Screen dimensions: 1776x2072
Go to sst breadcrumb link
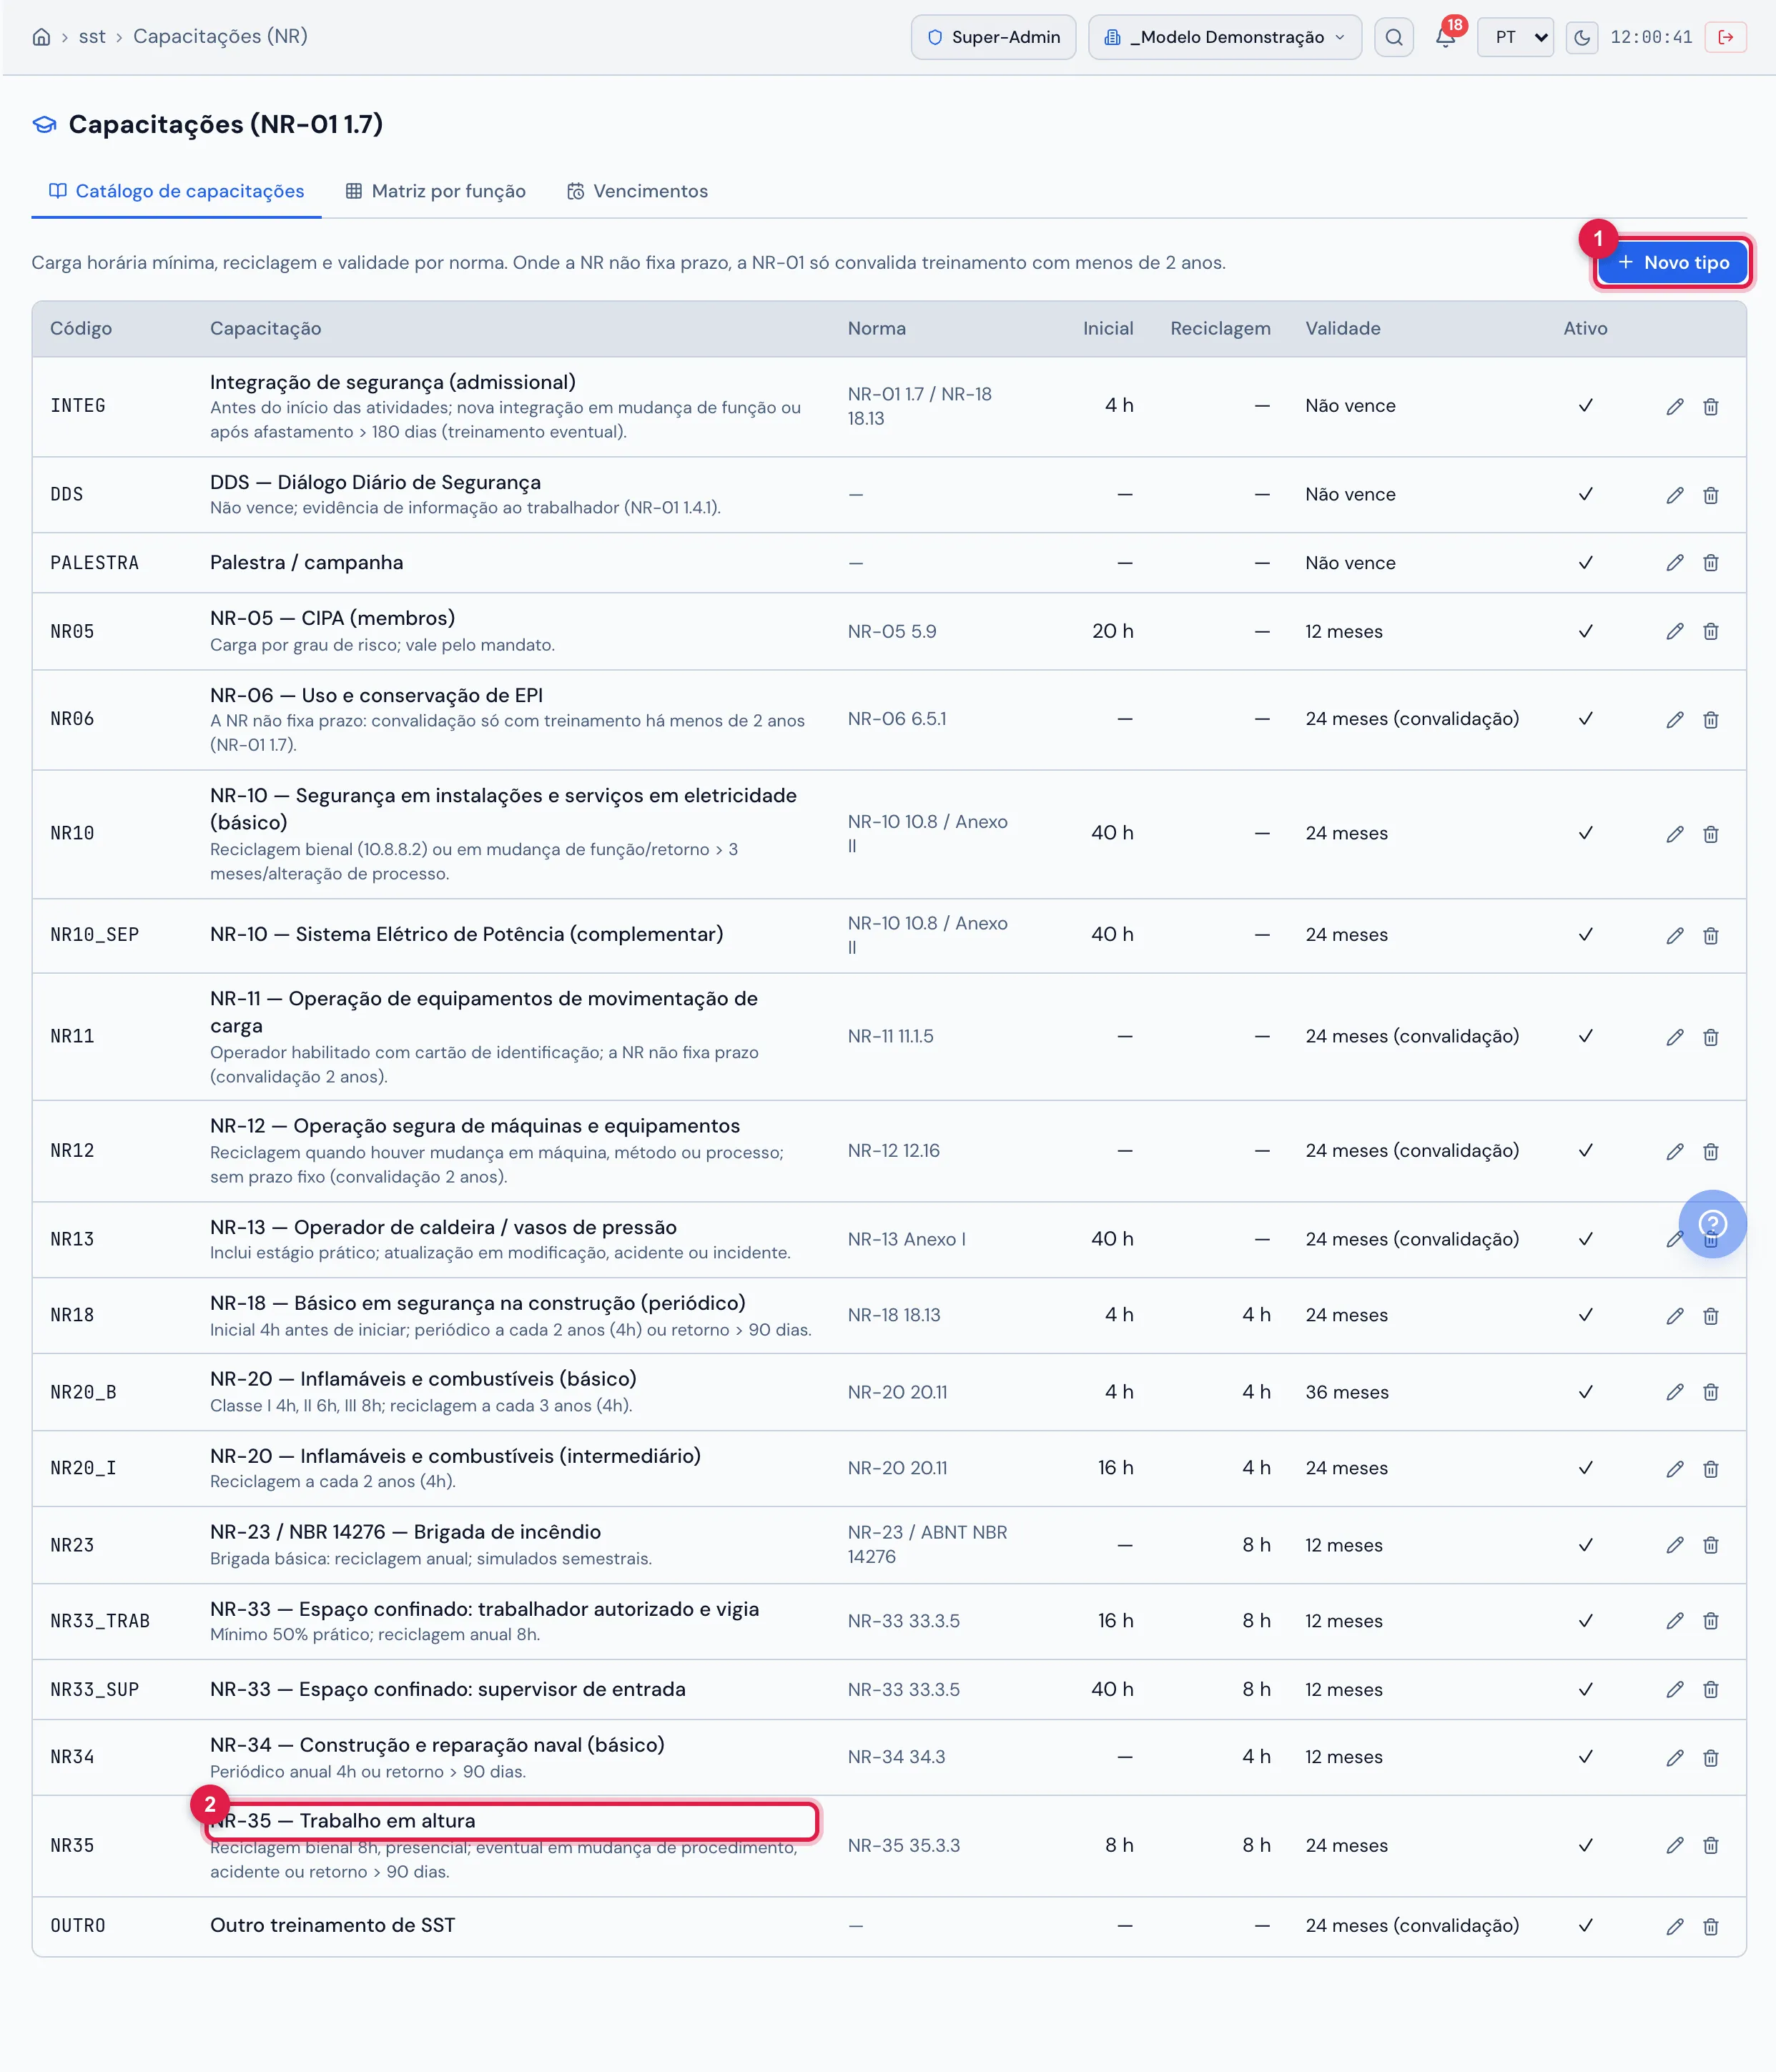coord(92,37)
